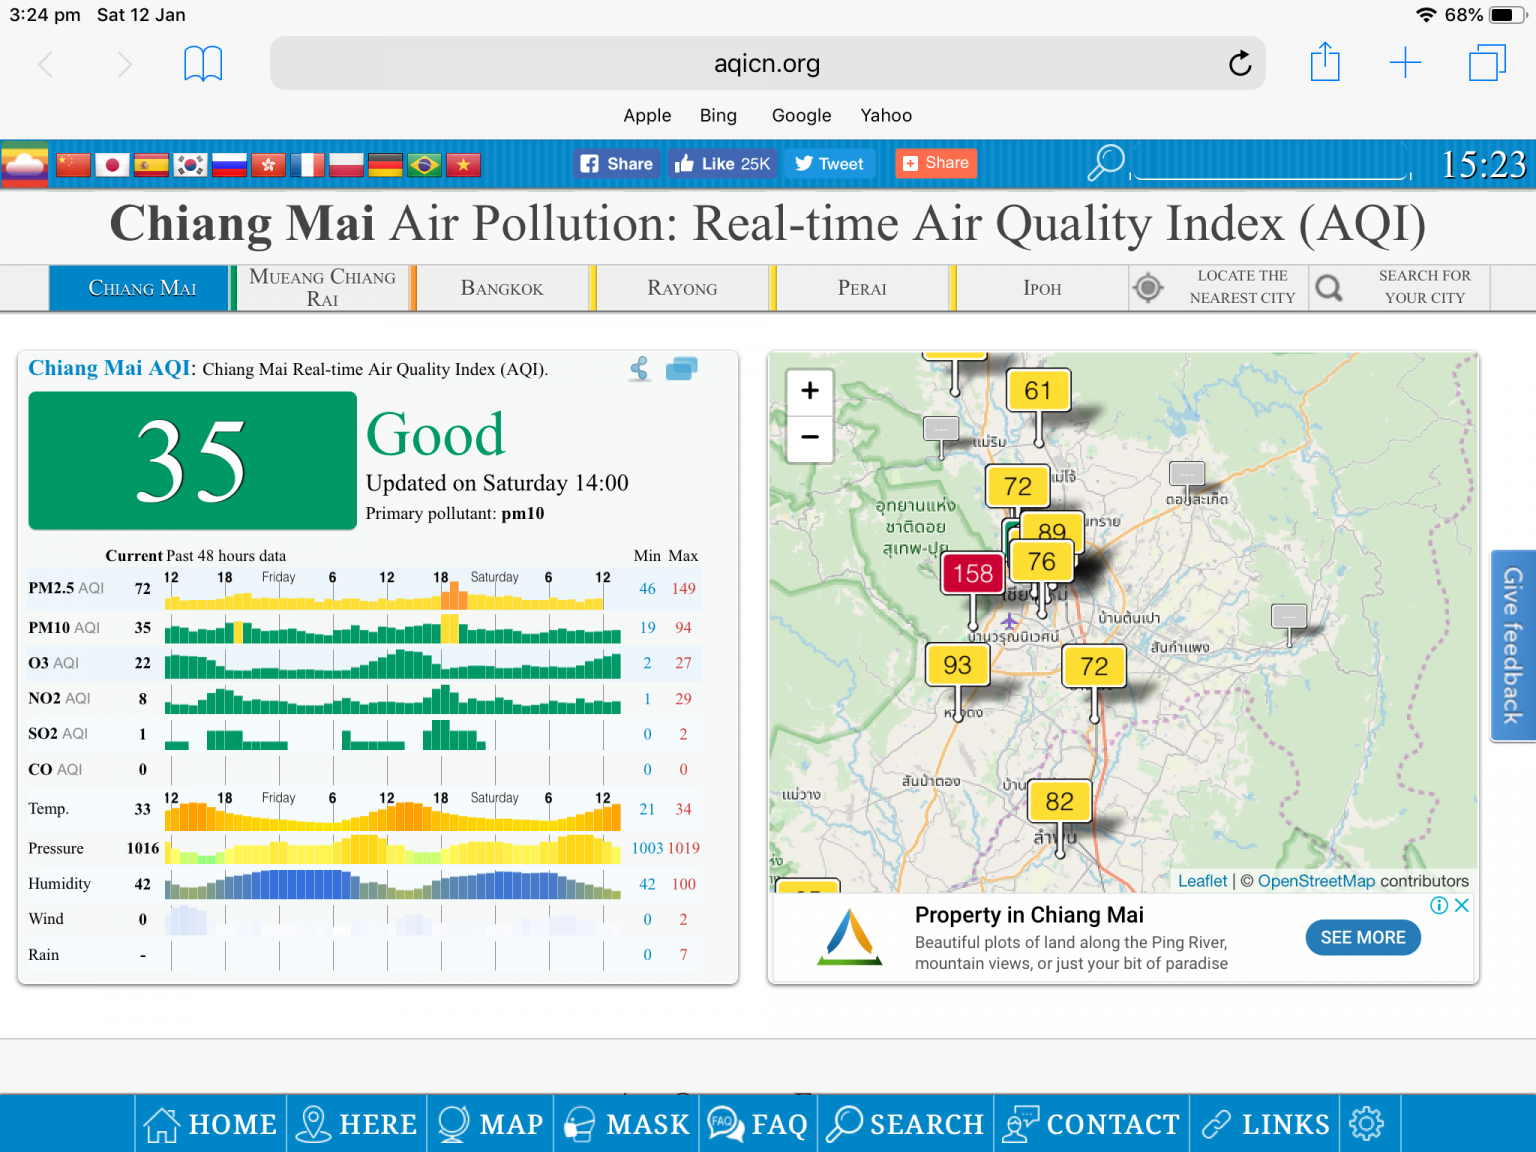Select the Ipoh city tab
Image resolution: width=1536 pixels, height=1152 pixels.
pyautogui.click(x=1042, y=288)
